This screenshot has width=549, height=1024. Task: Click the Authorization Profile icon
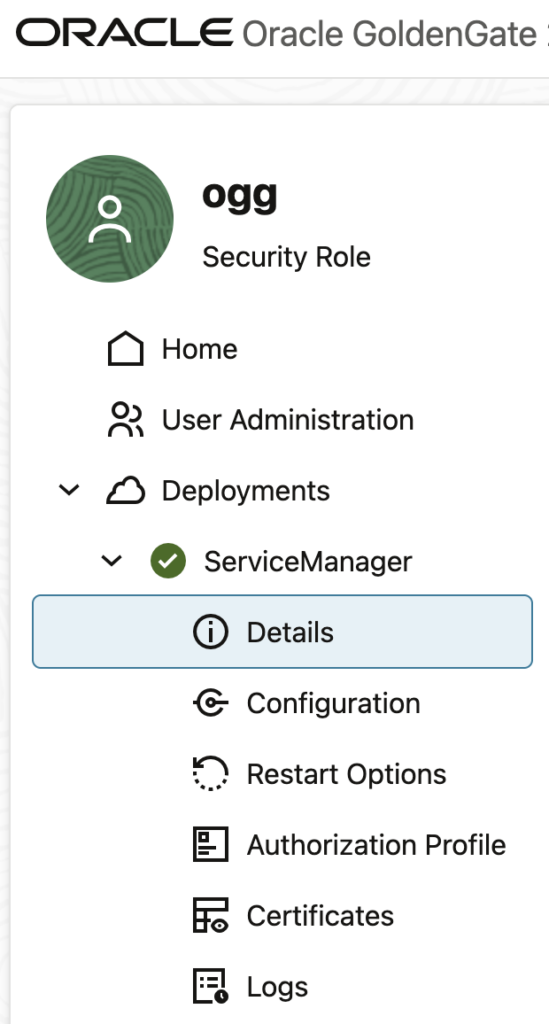[210, 844]
